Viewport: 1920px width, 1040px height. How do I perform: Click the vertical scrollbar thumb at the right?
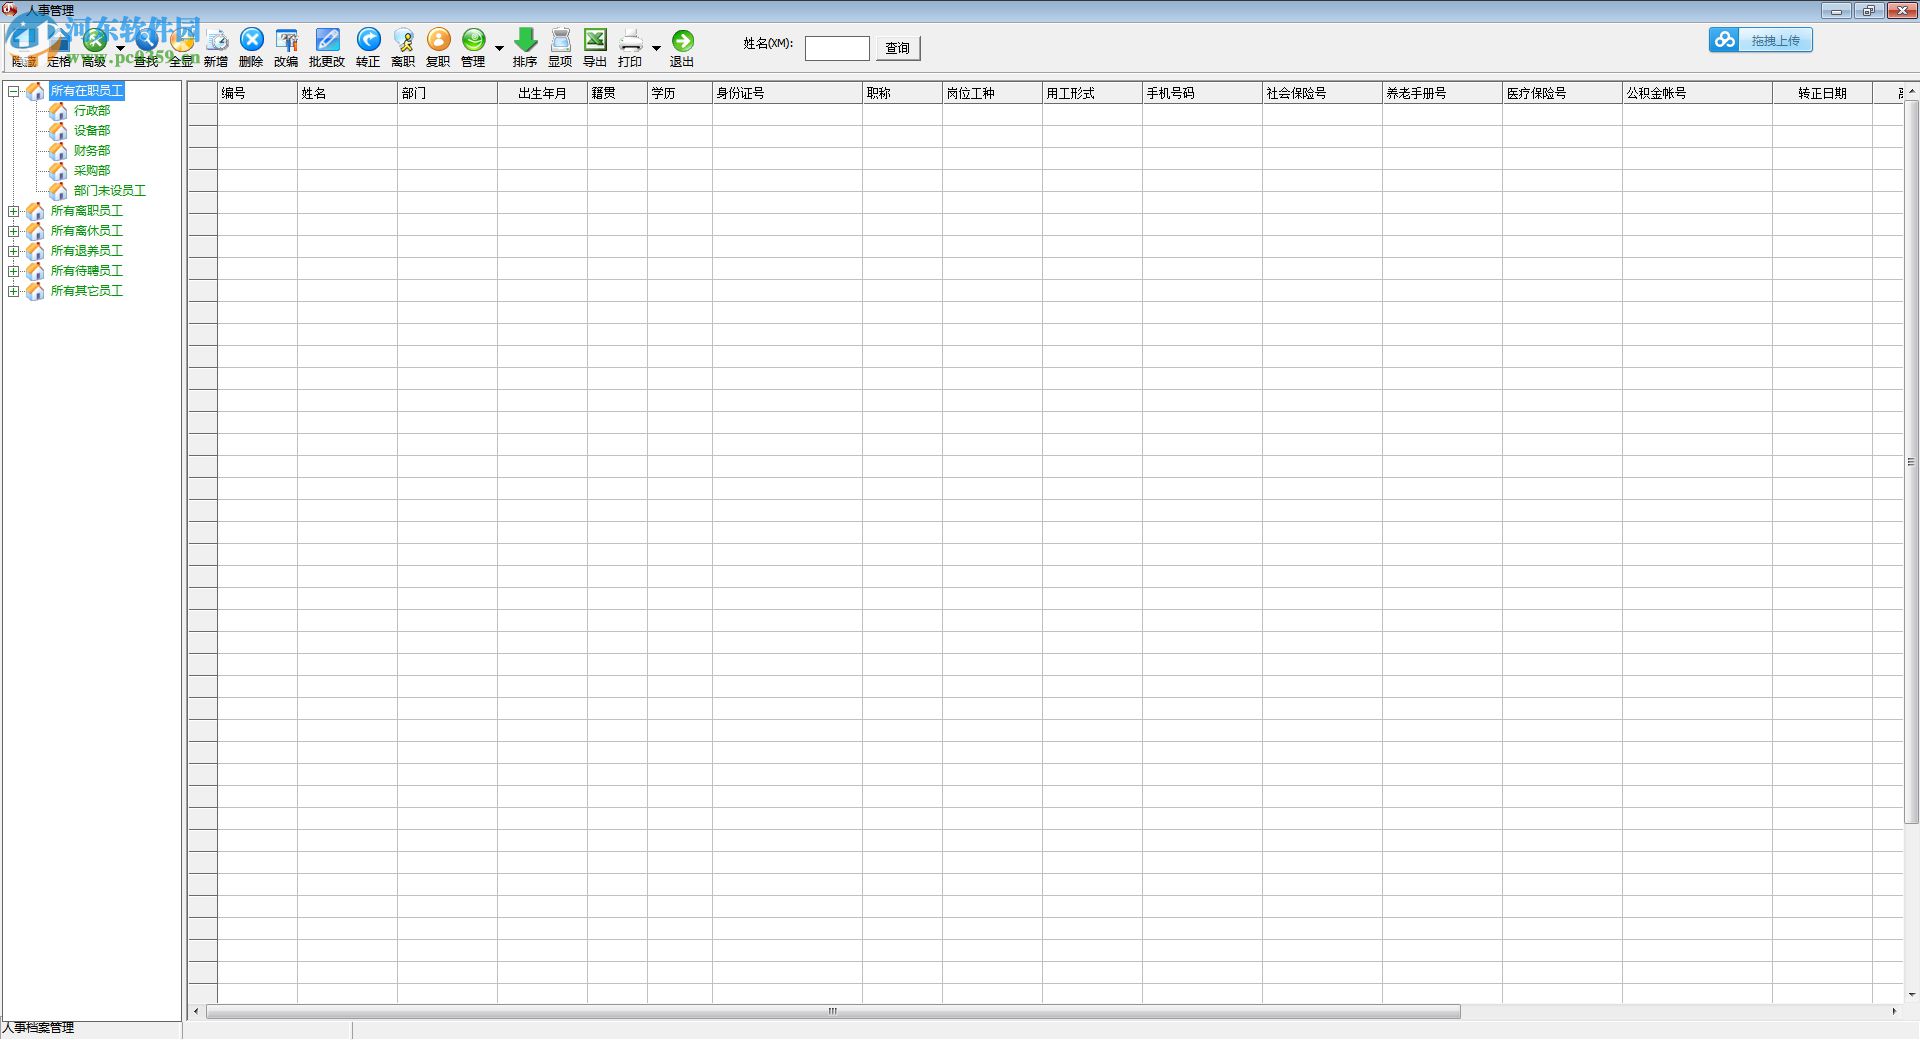(x=1912, y=461)
